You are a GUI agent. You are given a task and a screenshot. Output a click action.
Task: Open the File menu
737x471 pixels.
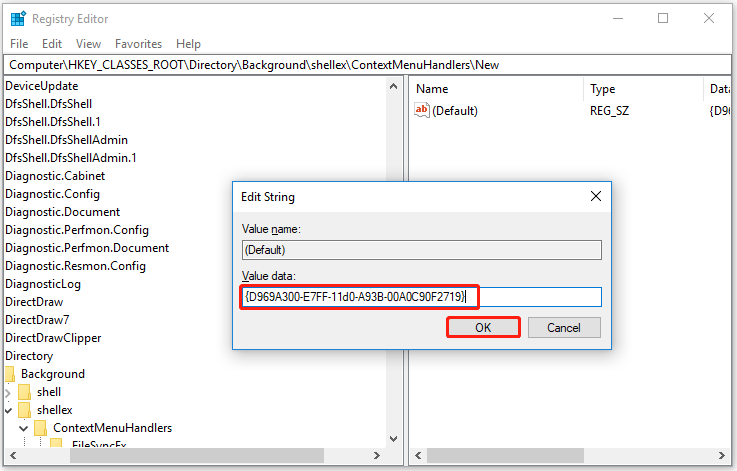pyautogui.click(x=19, y=44)
